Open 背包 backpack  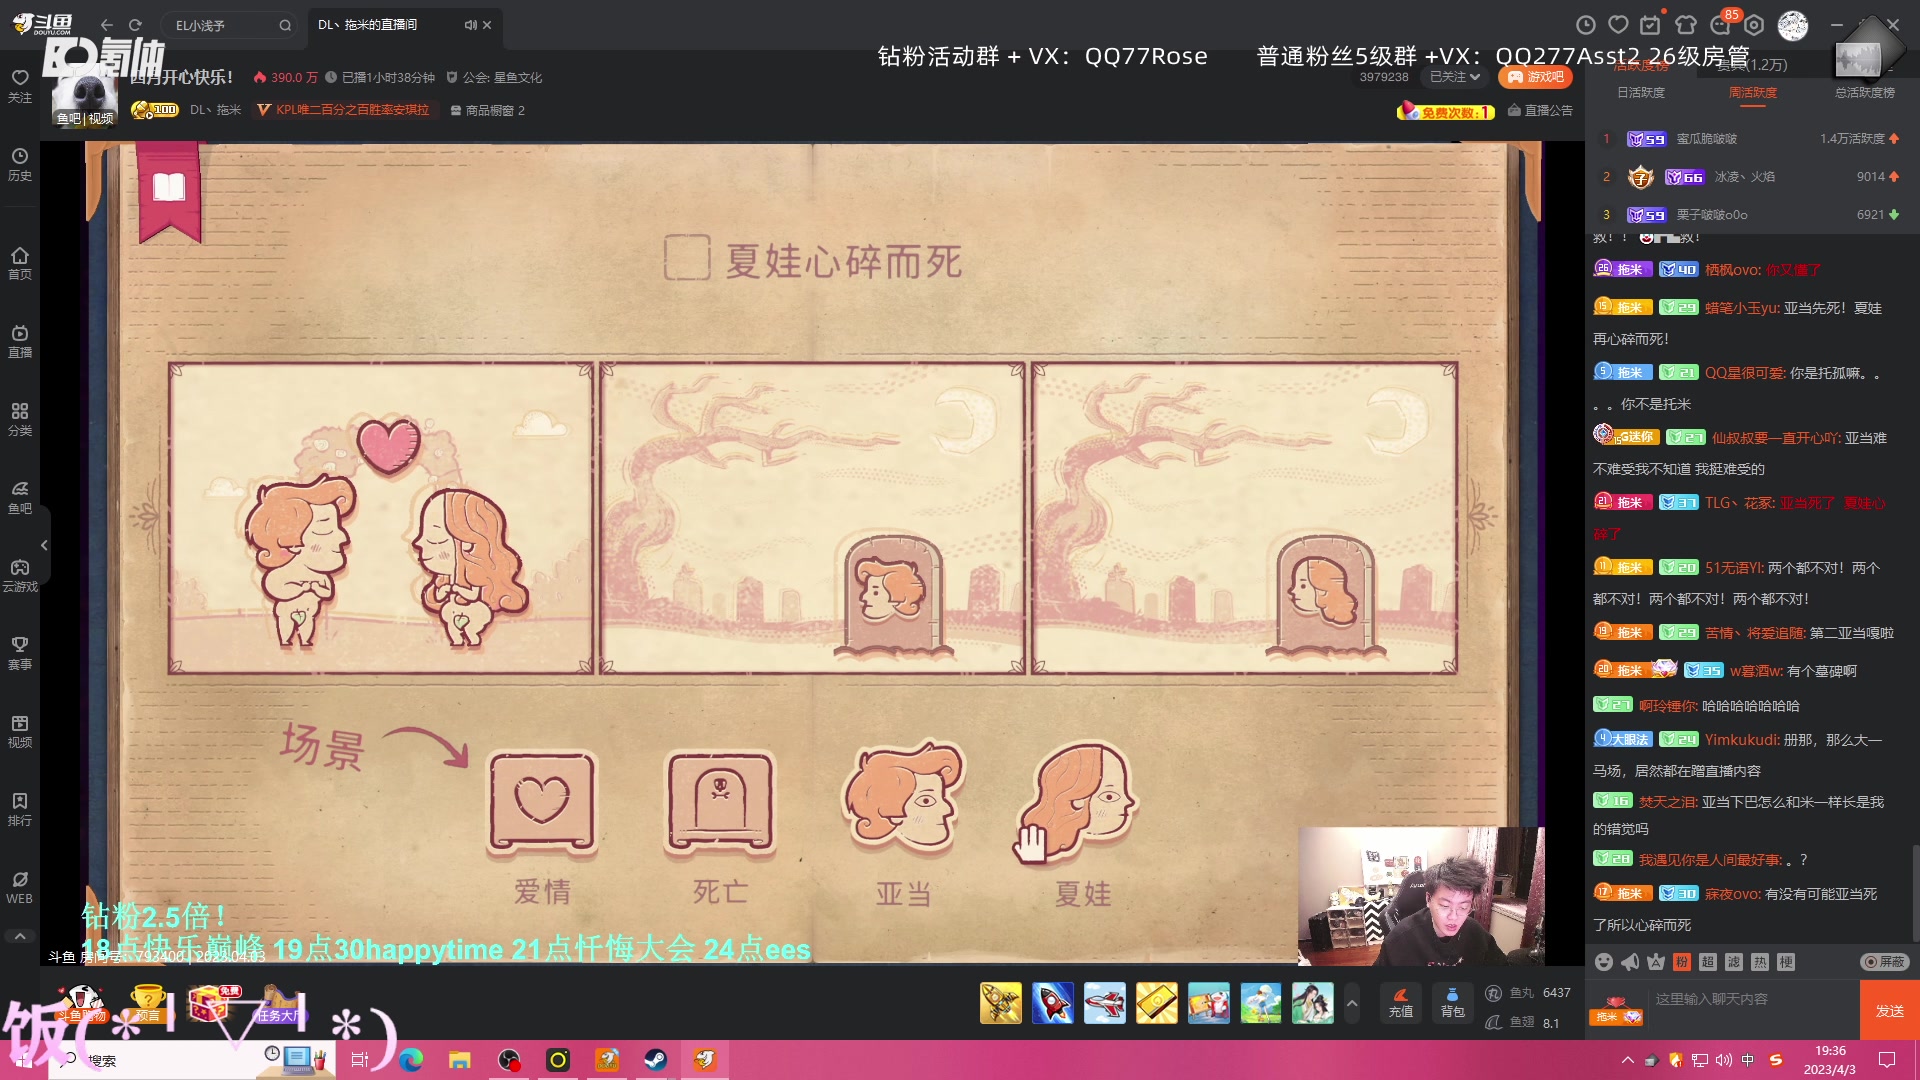point(1452,1002)
